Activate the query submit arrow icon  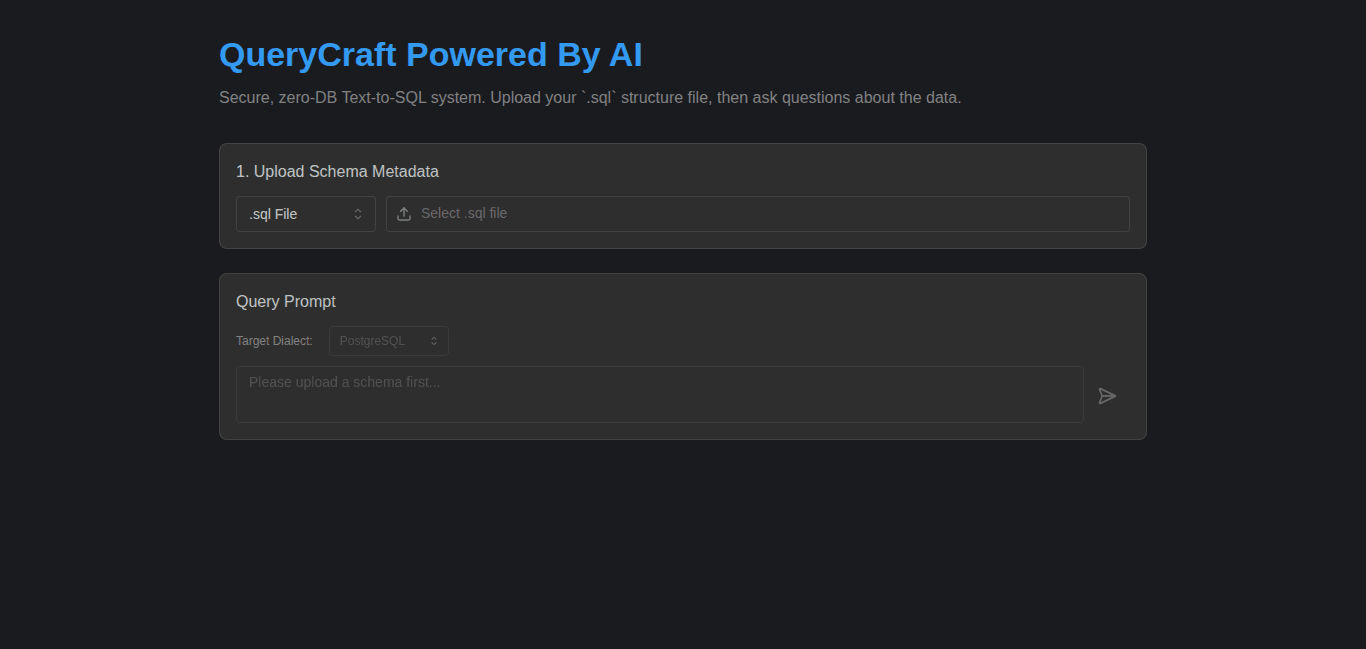(x=1107, y=396)
